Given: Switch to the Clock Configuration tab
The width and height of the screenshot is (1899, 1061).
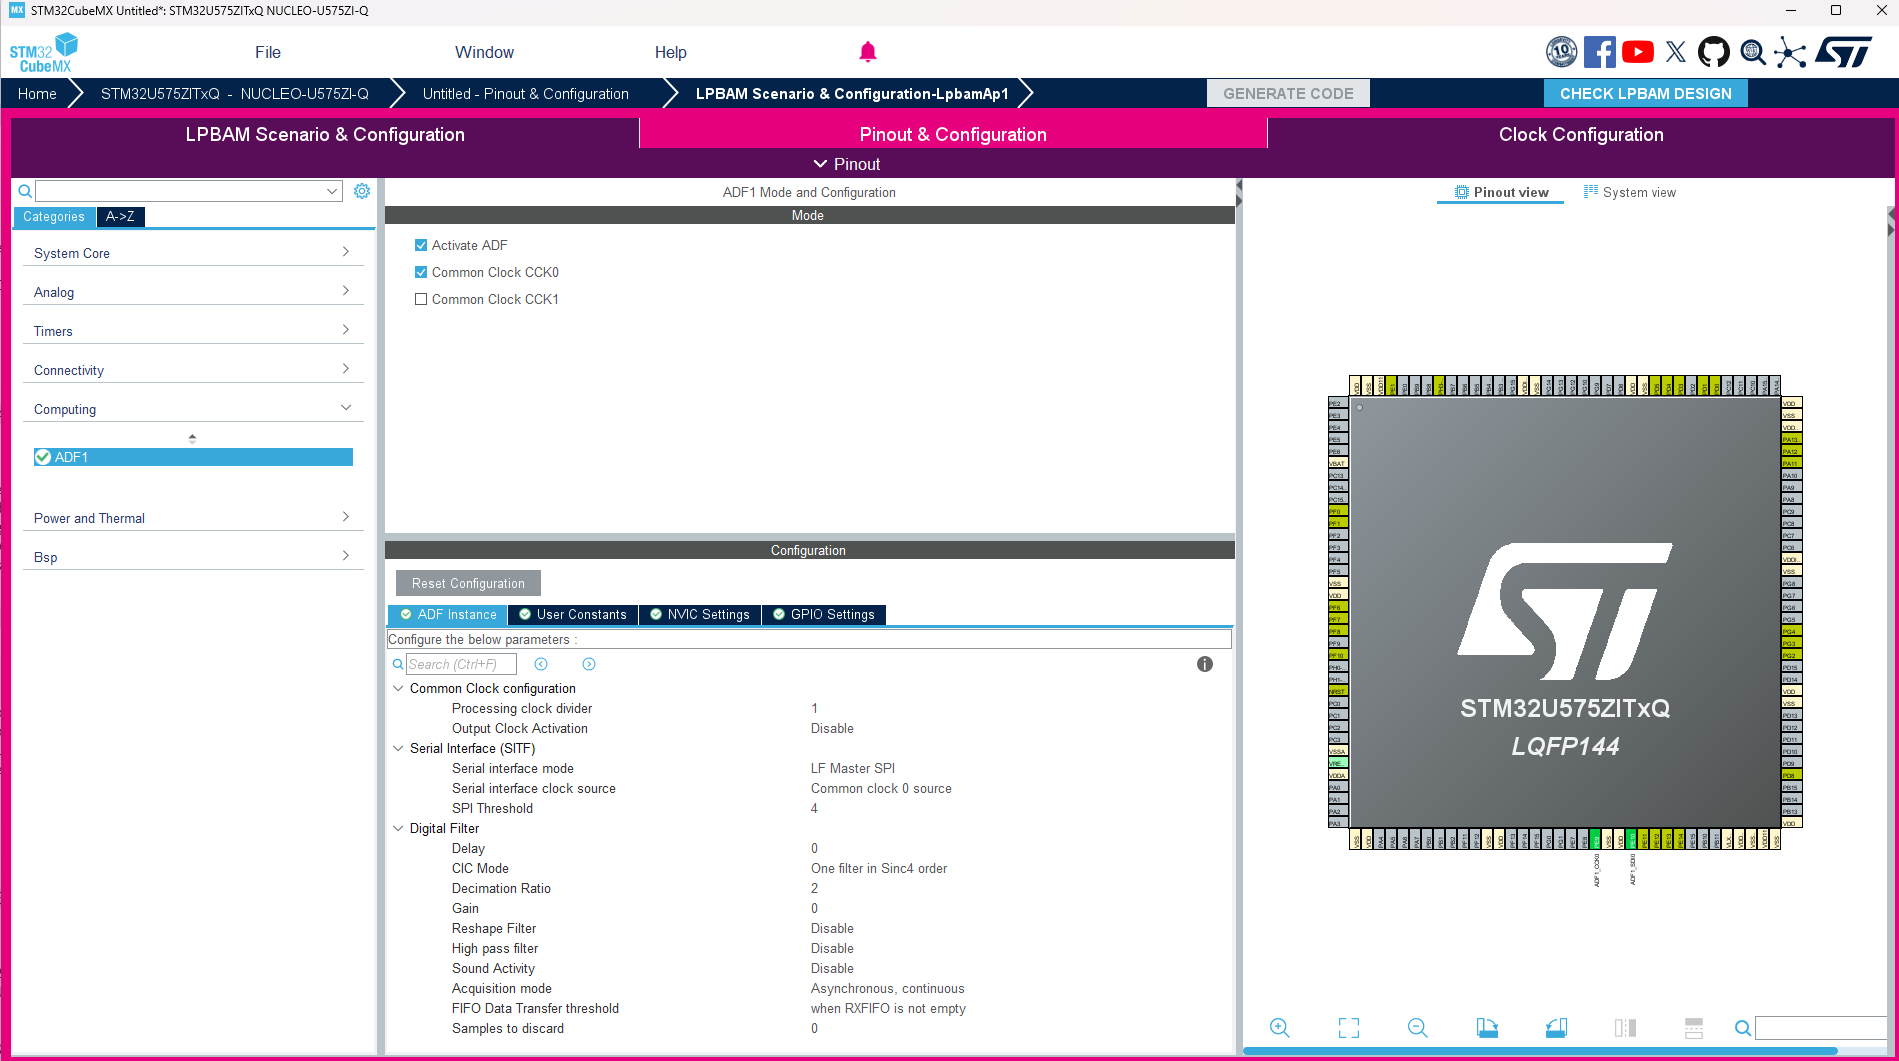Looking at the screenshot, I should (x=1580, y=133).
